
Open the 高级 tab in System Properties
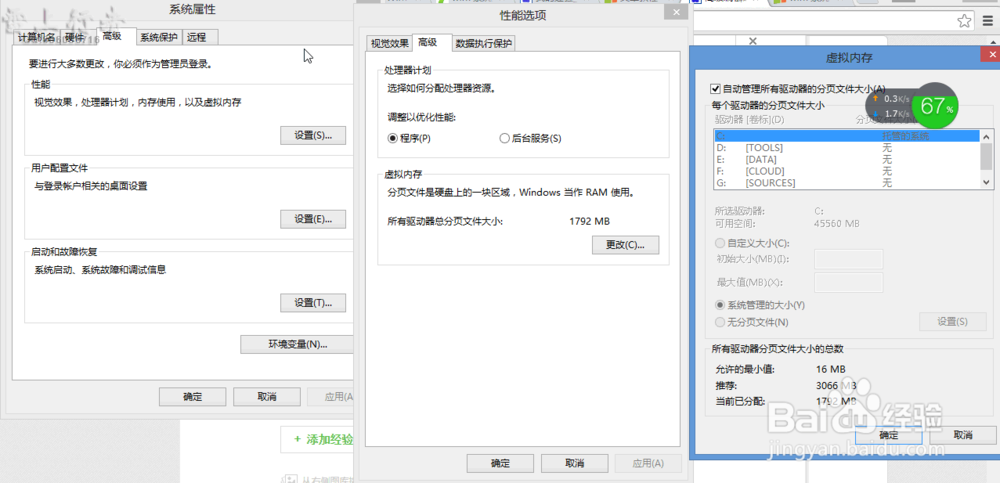tap(117, 36)
